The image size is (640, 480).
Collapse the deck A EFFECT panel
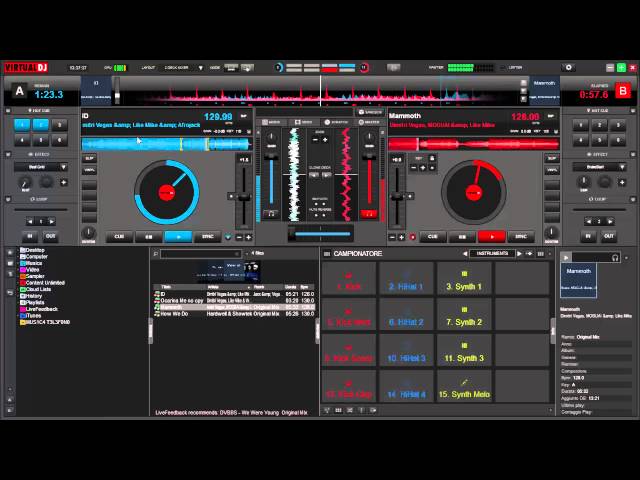coord(8,154)
